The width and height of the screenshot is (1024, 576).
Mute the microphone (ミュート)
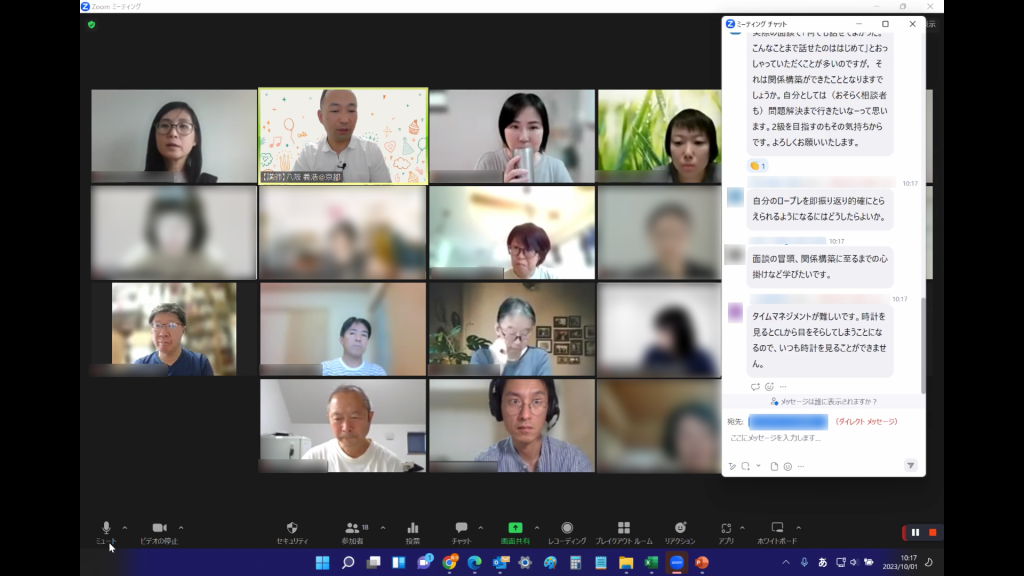(106, 531)
